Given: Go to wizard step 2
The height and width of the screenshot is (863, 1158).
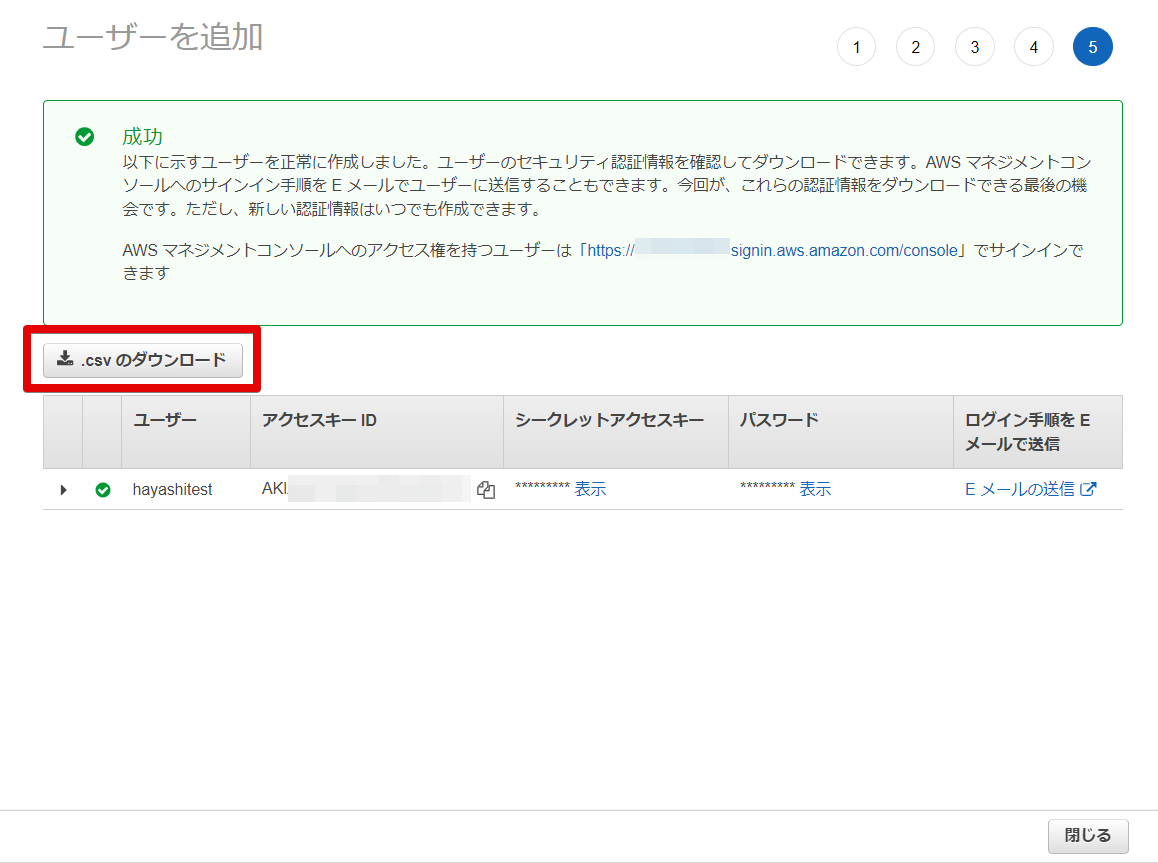Looking at the screenshot, I should [915, 47].
